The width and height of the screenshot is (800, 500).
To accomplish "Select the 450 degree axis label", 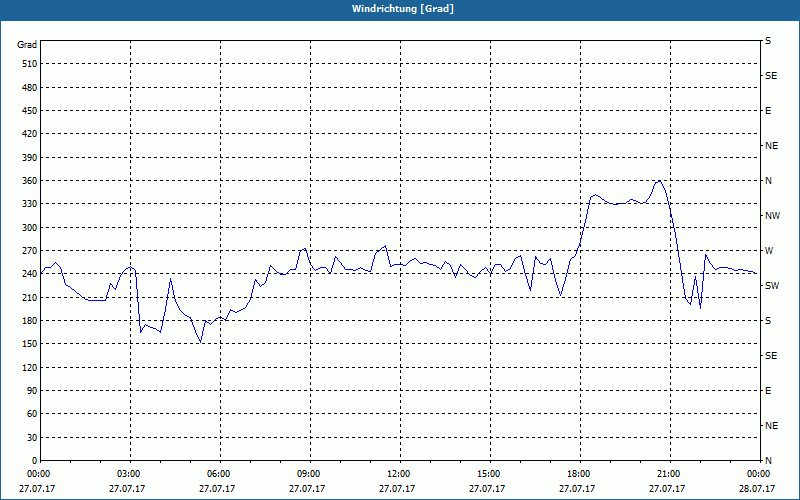I will pos(29,111).
